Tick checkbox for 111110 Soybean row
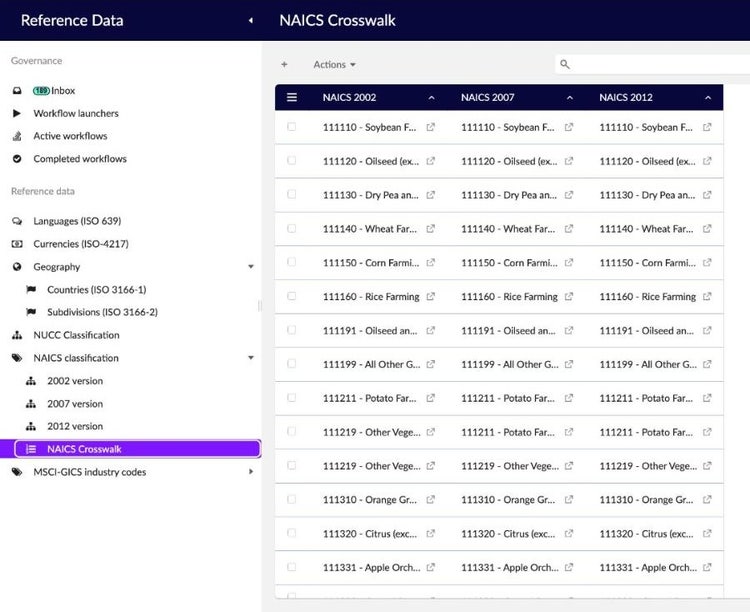Viewport: 750px width, 612px height. pos(291,127)
